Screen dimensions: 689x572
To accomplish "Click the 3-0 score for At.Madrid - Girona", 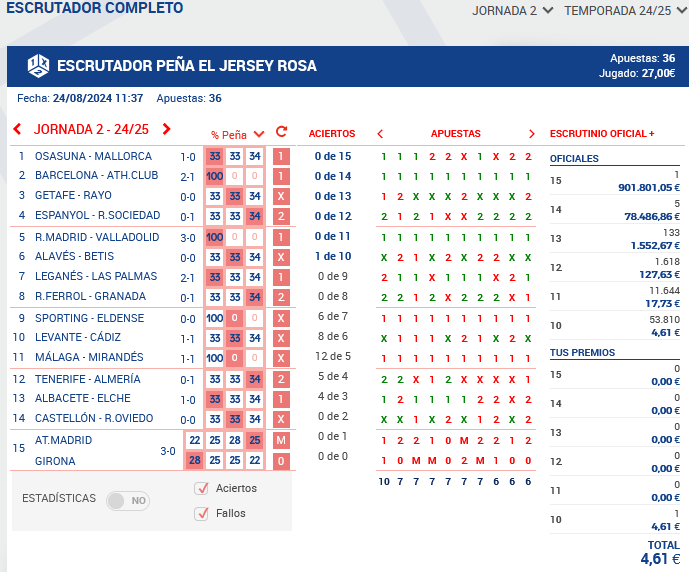I will (167, 451).
